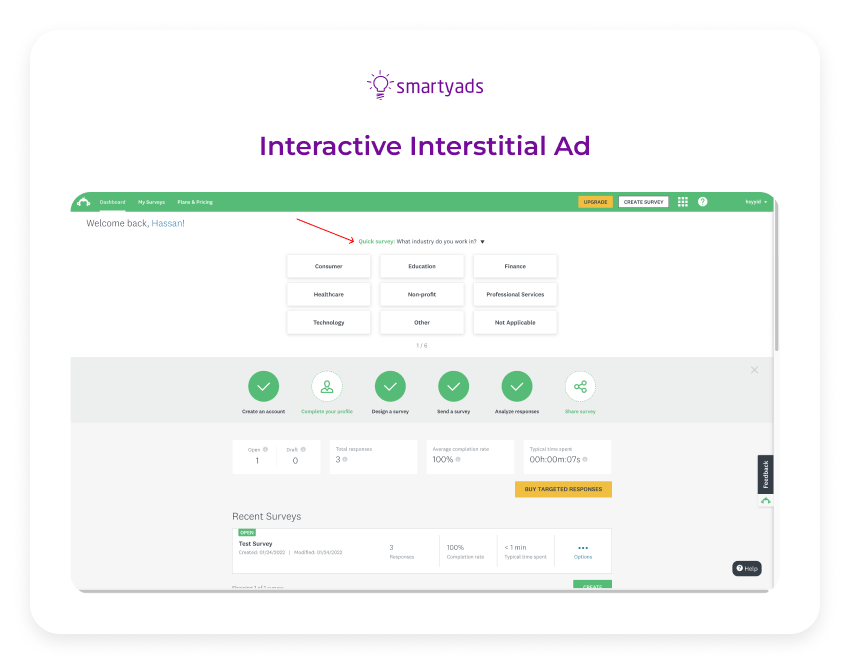Click the BUY TARGETED RESPONSES button
Screen dimensions: 850x664
(x=562, y=489)
